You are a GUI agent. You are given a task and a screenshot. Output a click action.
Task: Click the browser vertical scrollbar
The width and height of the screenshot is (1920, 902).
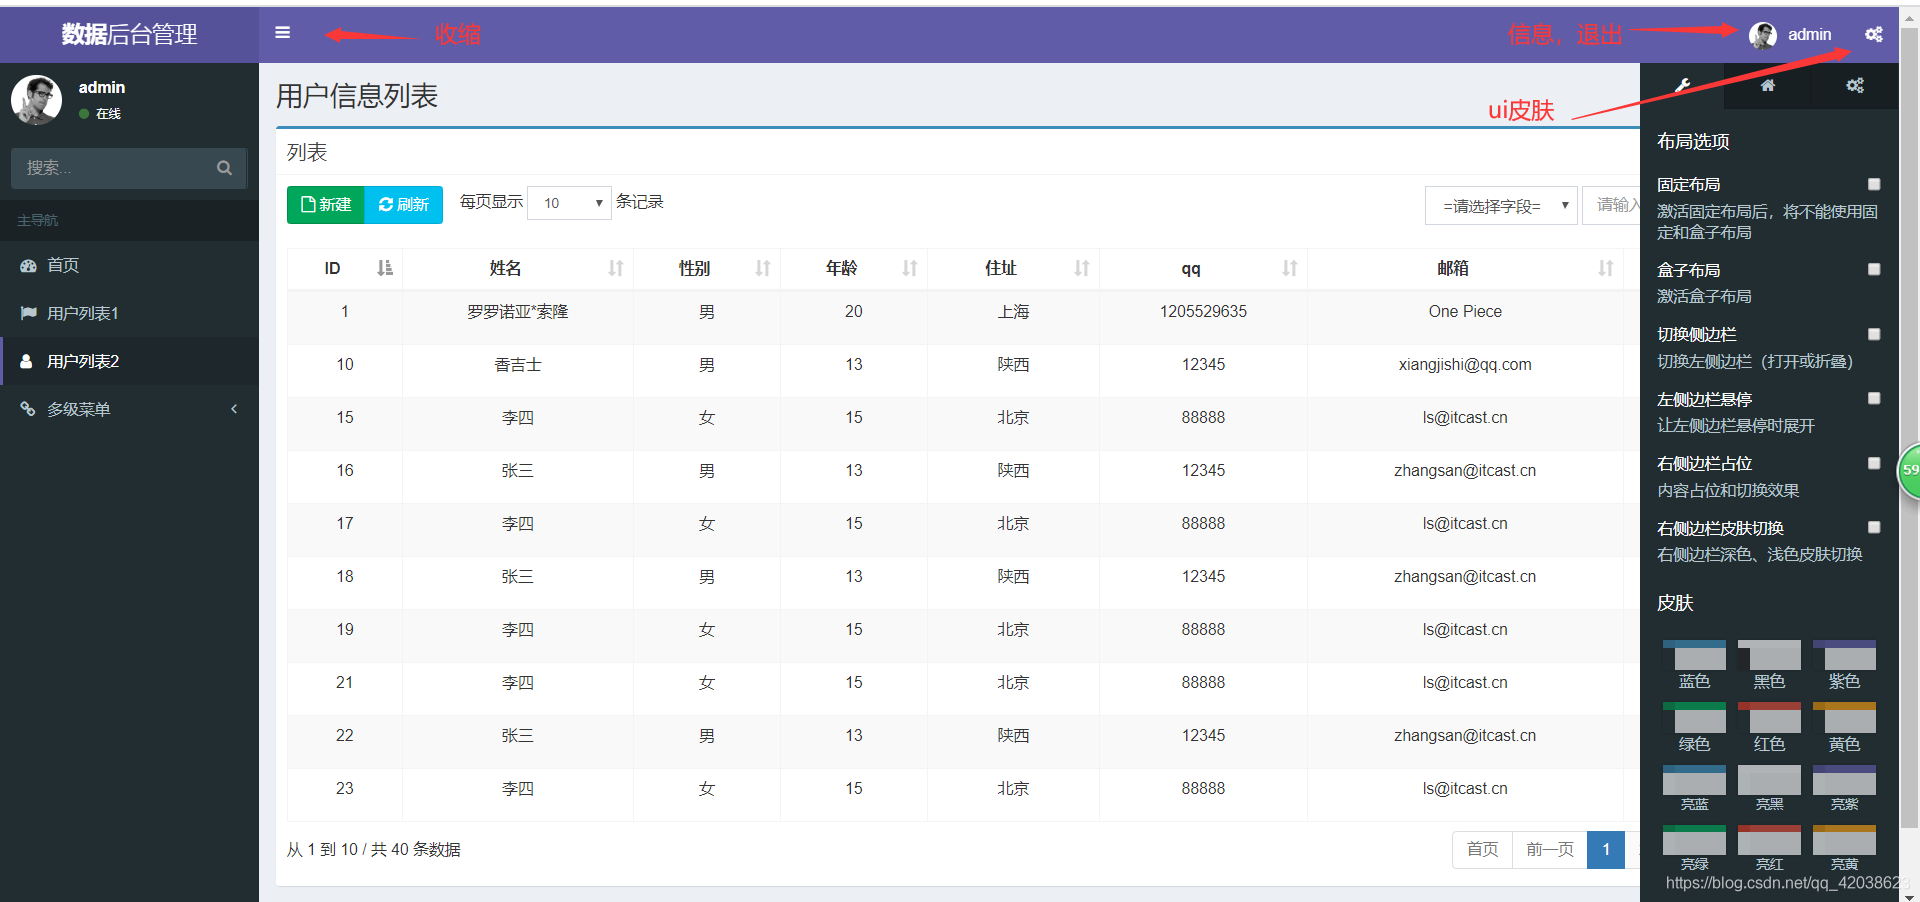[1909, 430]
